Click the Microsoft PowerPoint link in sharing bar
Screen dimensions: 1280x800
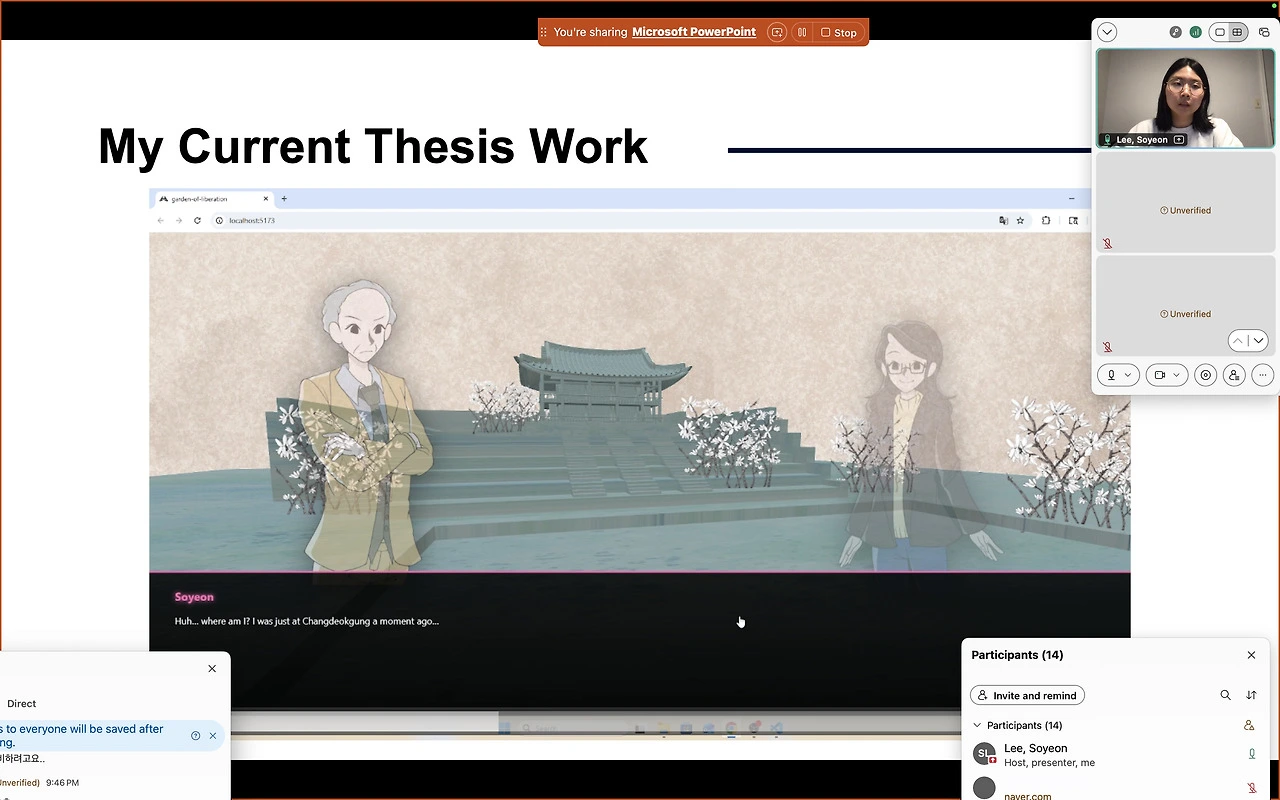point(694,32)
